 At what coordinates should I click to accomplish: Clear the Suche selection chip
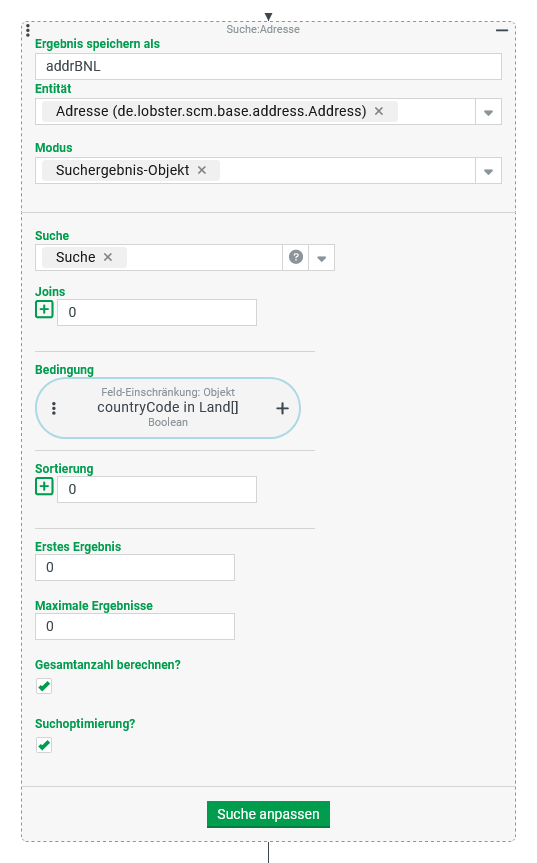pyautogui.click(x=108, y=257)
